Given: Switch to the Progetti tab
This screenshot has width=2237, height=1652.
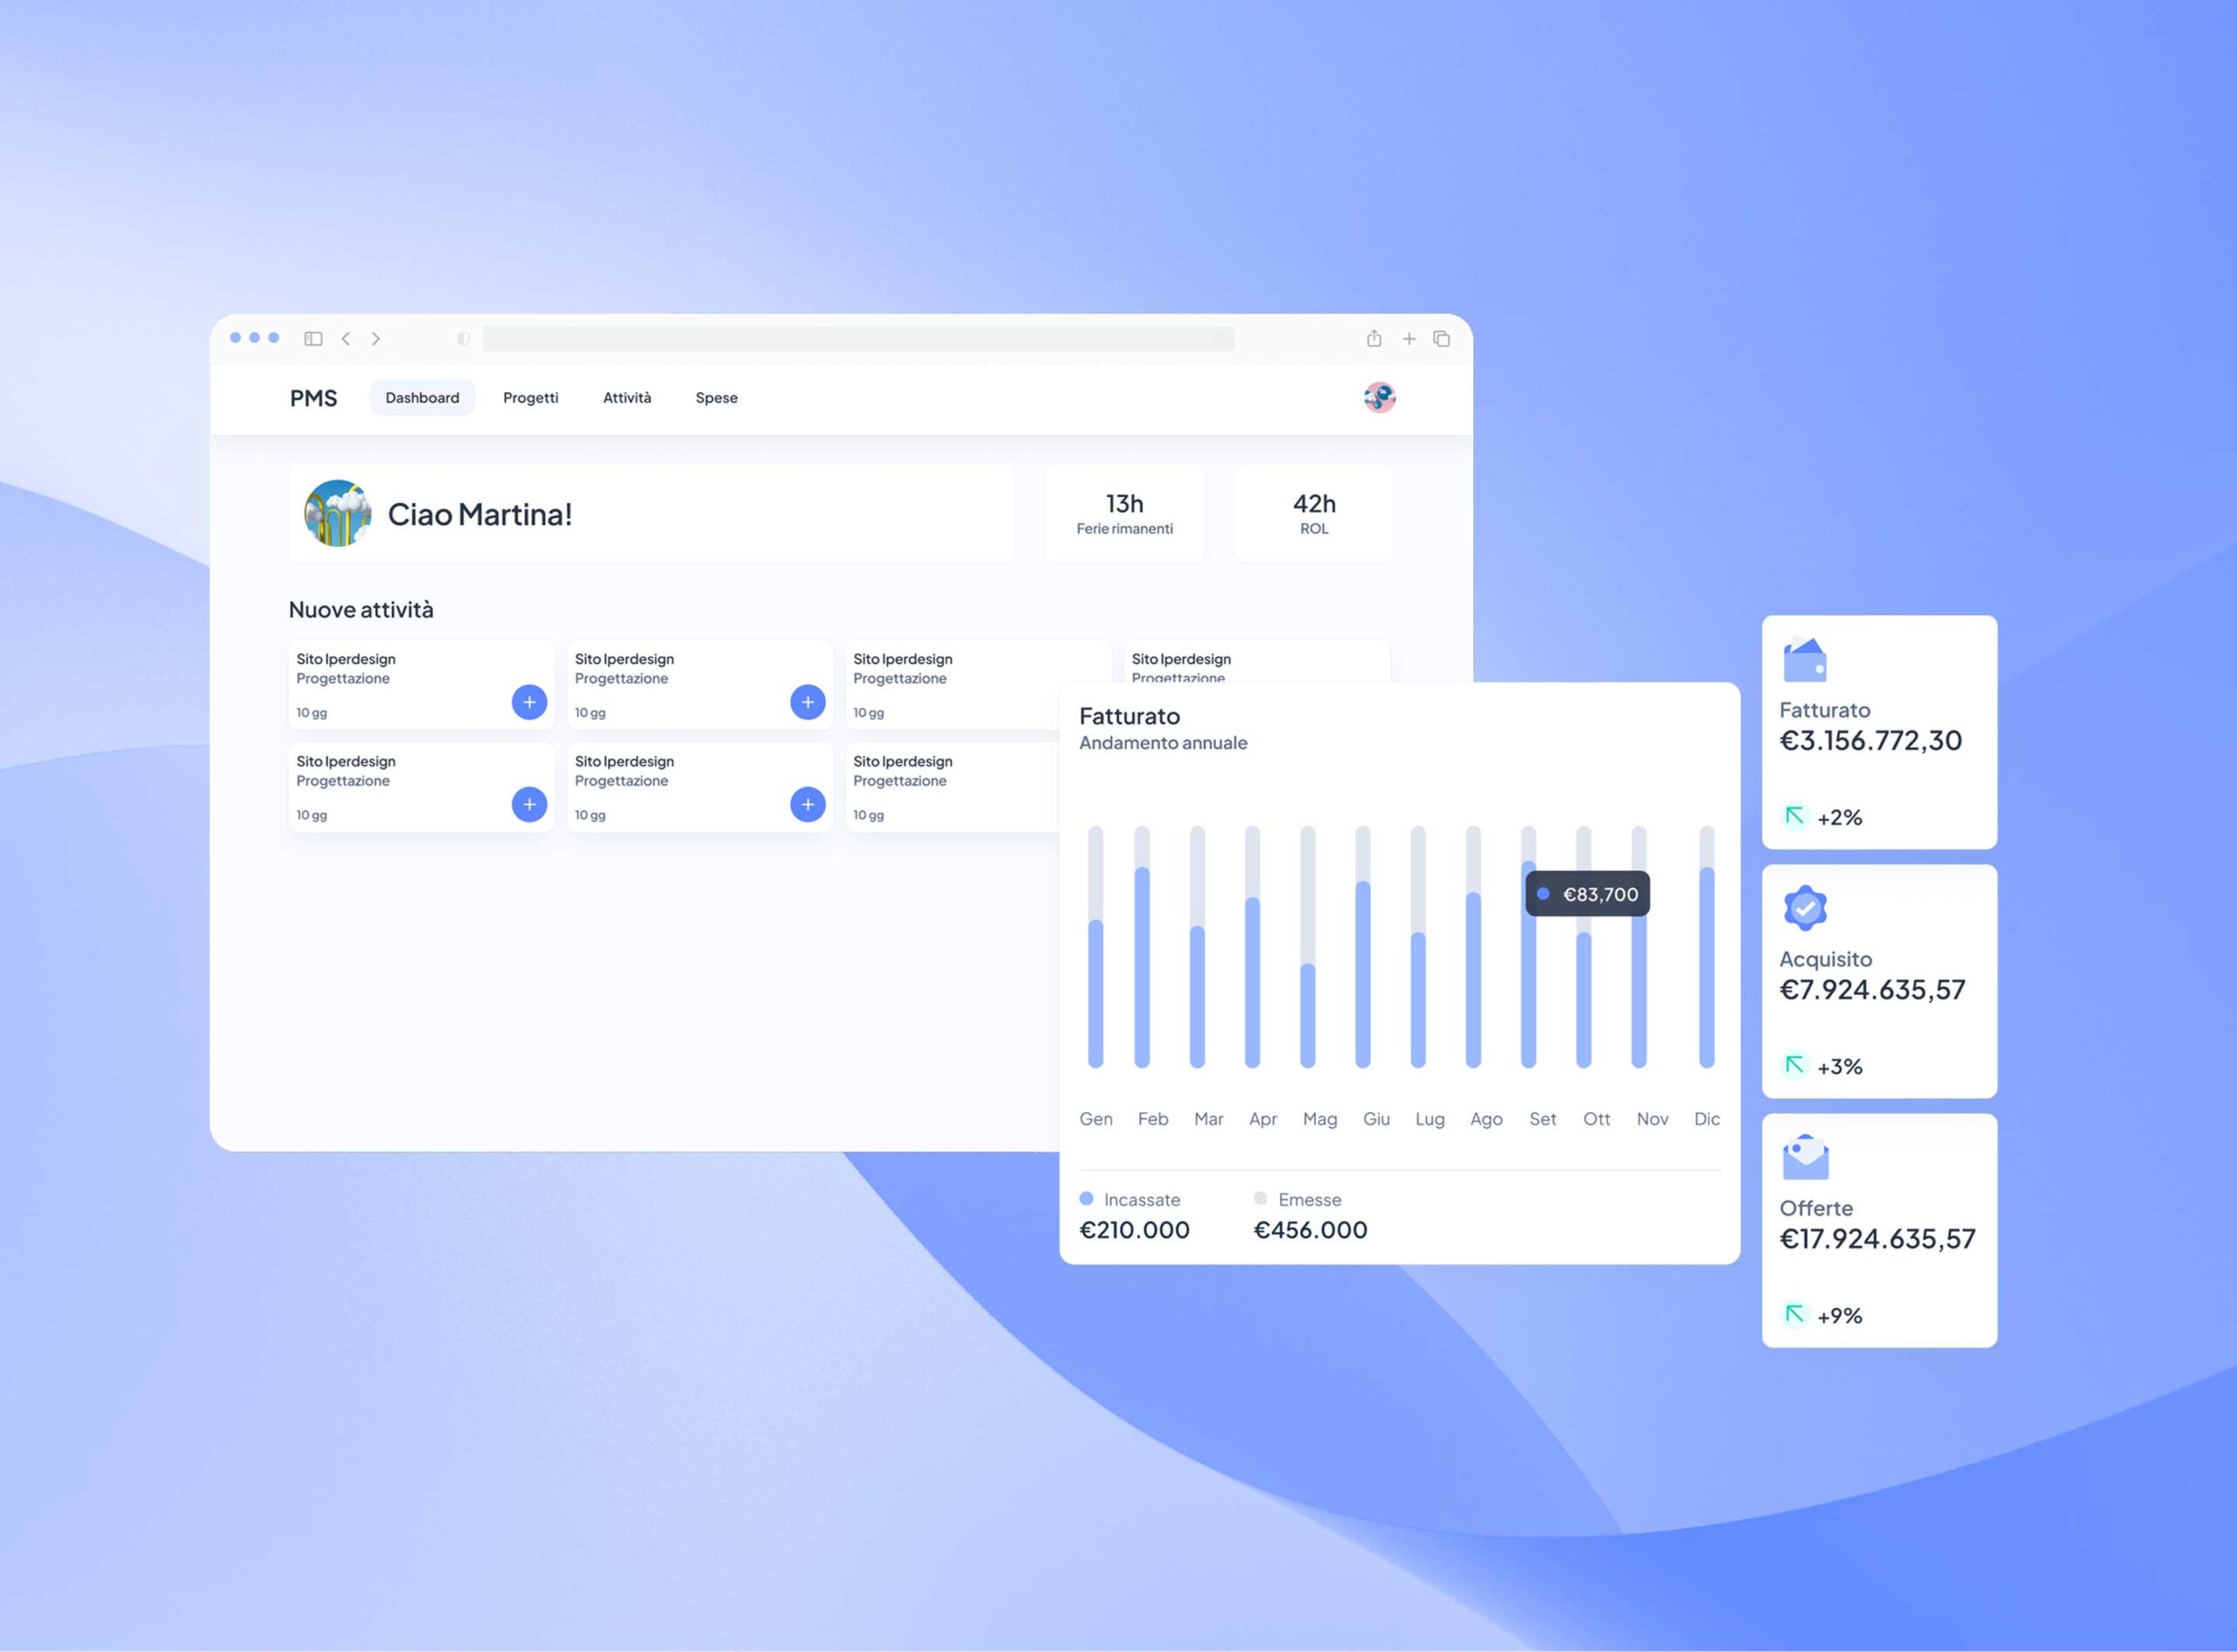Looking at the screenshot, I should pyautogui.click(x=530, y=398).
